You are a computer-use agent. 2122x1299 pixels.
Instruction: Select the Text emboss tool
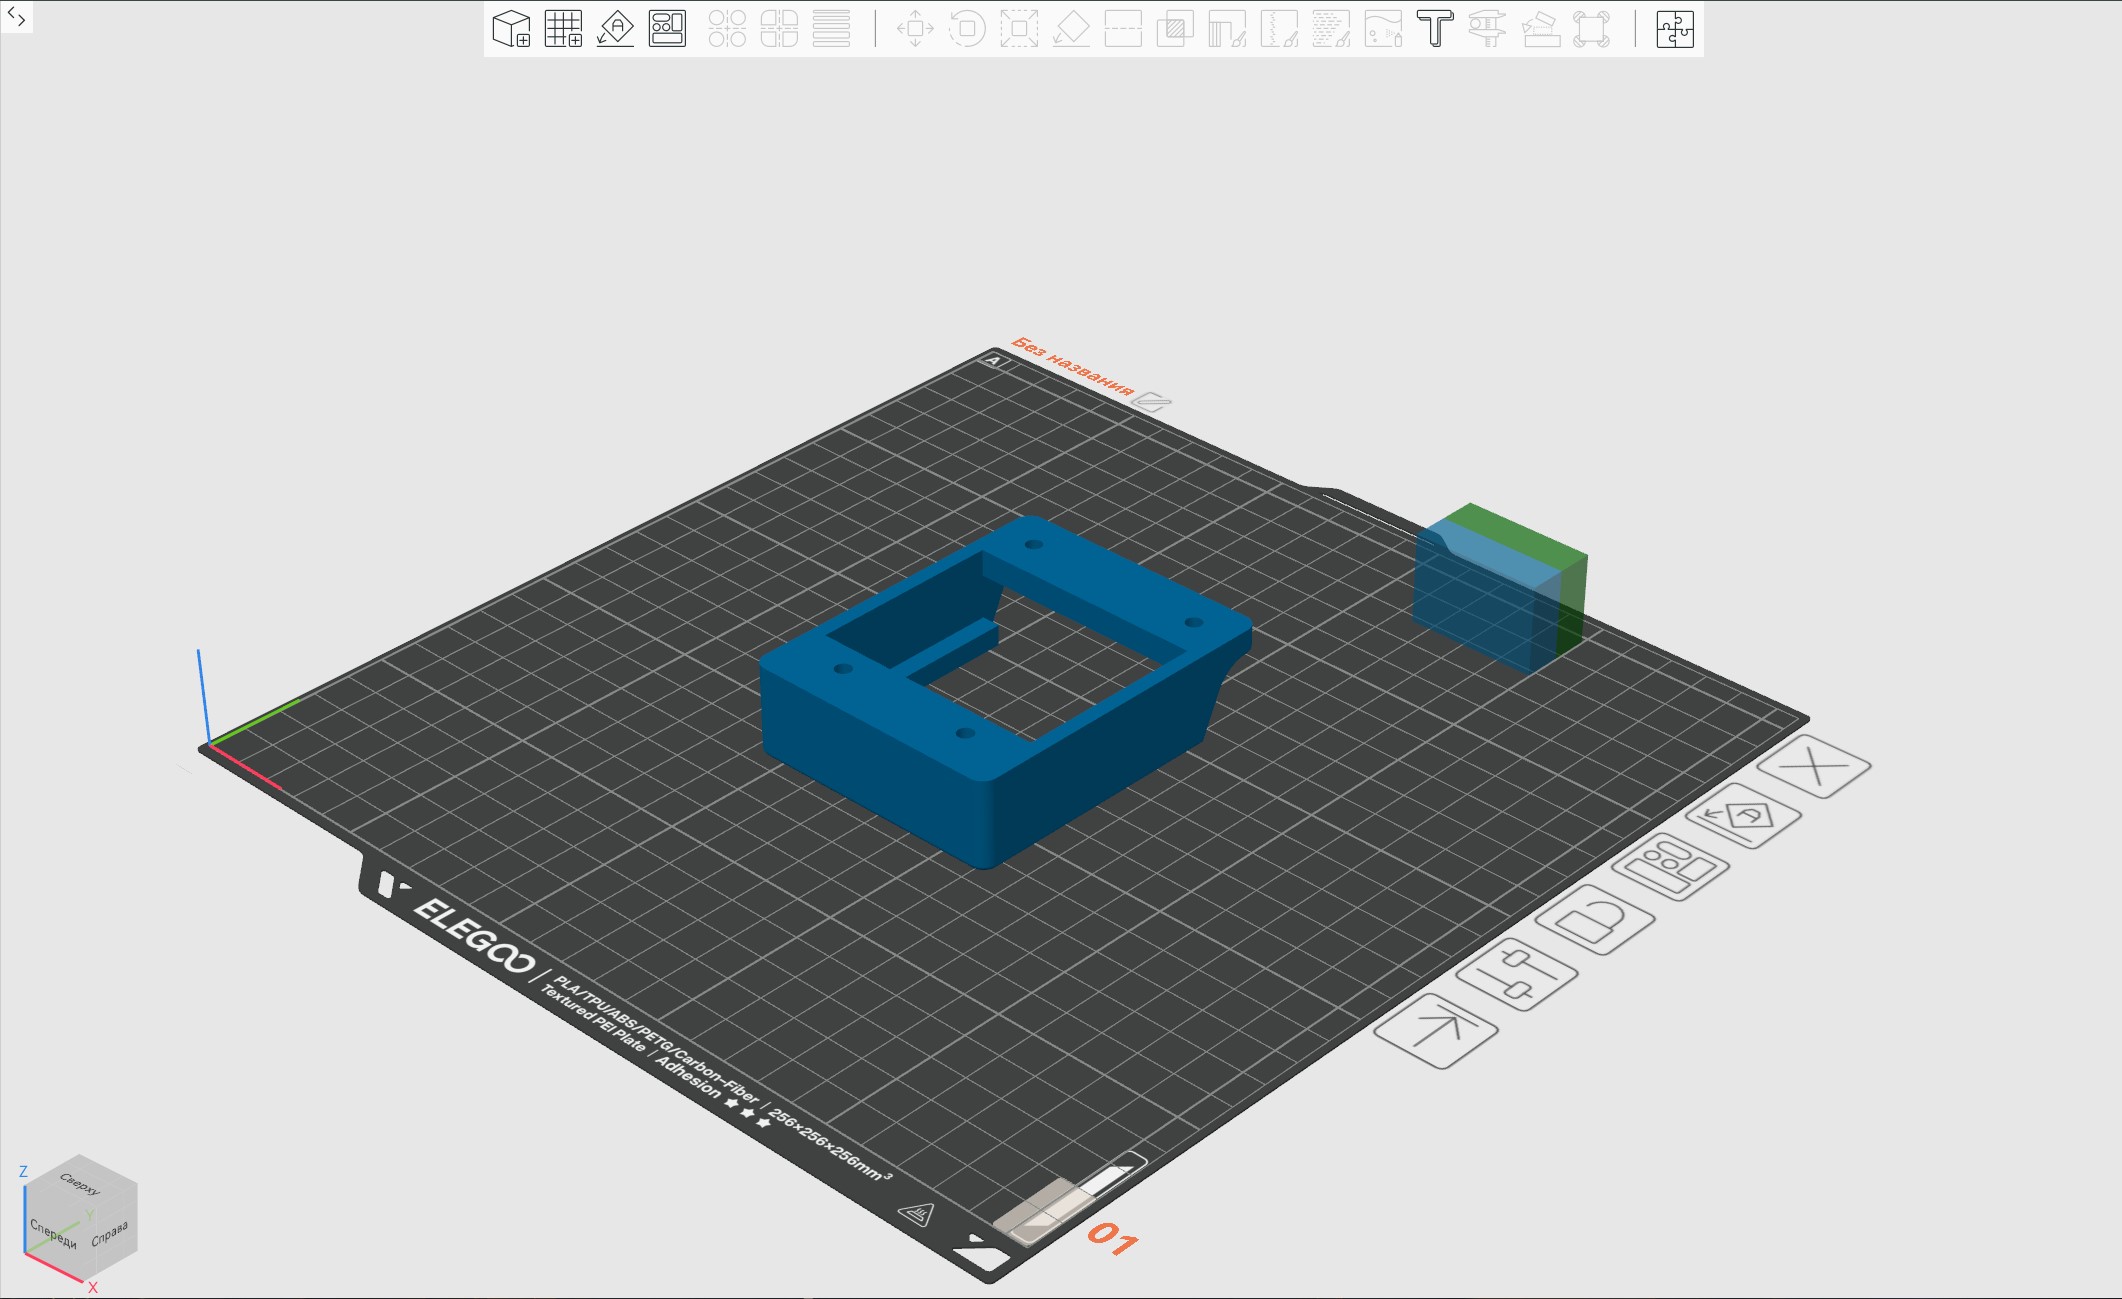tap(1435, 28)
